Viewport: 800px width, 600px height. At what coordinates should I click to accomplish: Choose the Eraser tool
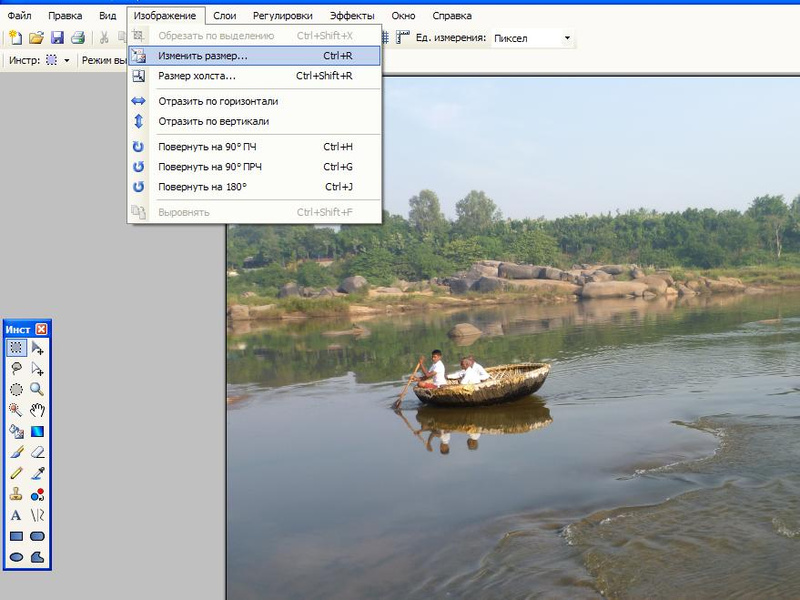click(37, 452)
